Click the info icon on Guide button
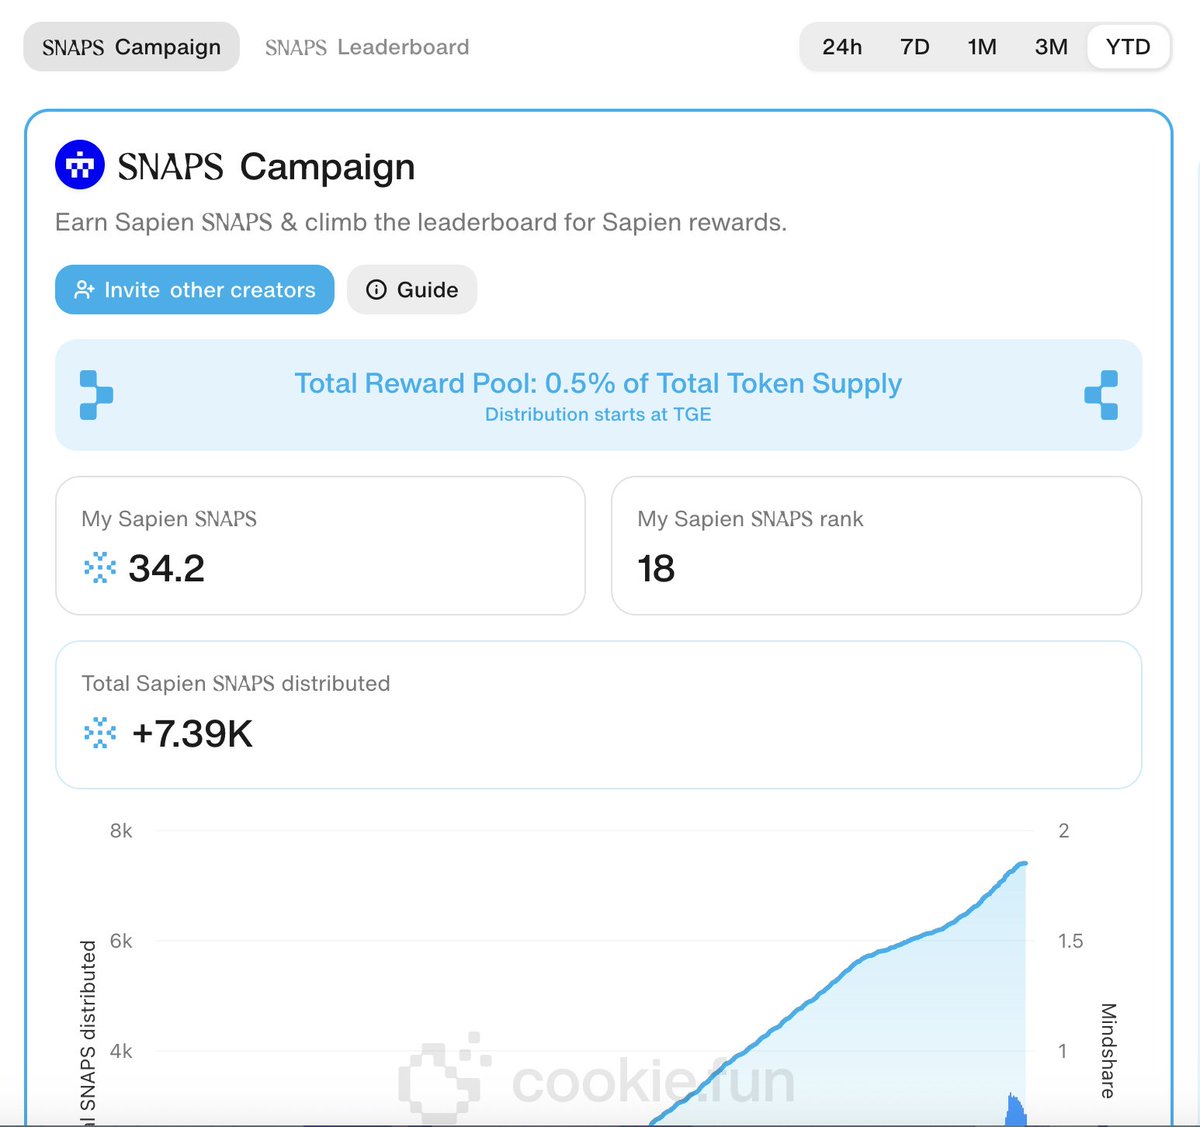 point(376,290)
